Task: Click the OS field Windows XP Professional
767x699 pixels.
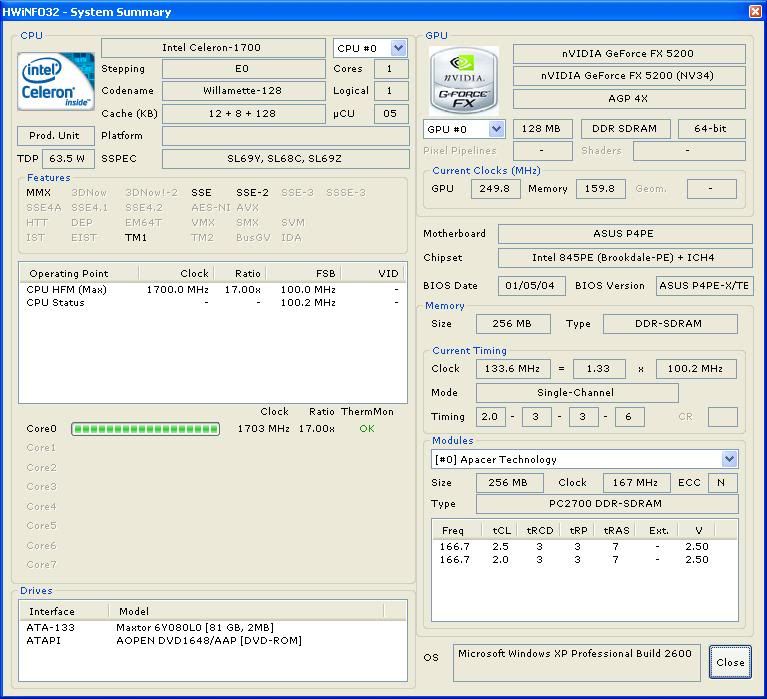Action: pos(577,662)
